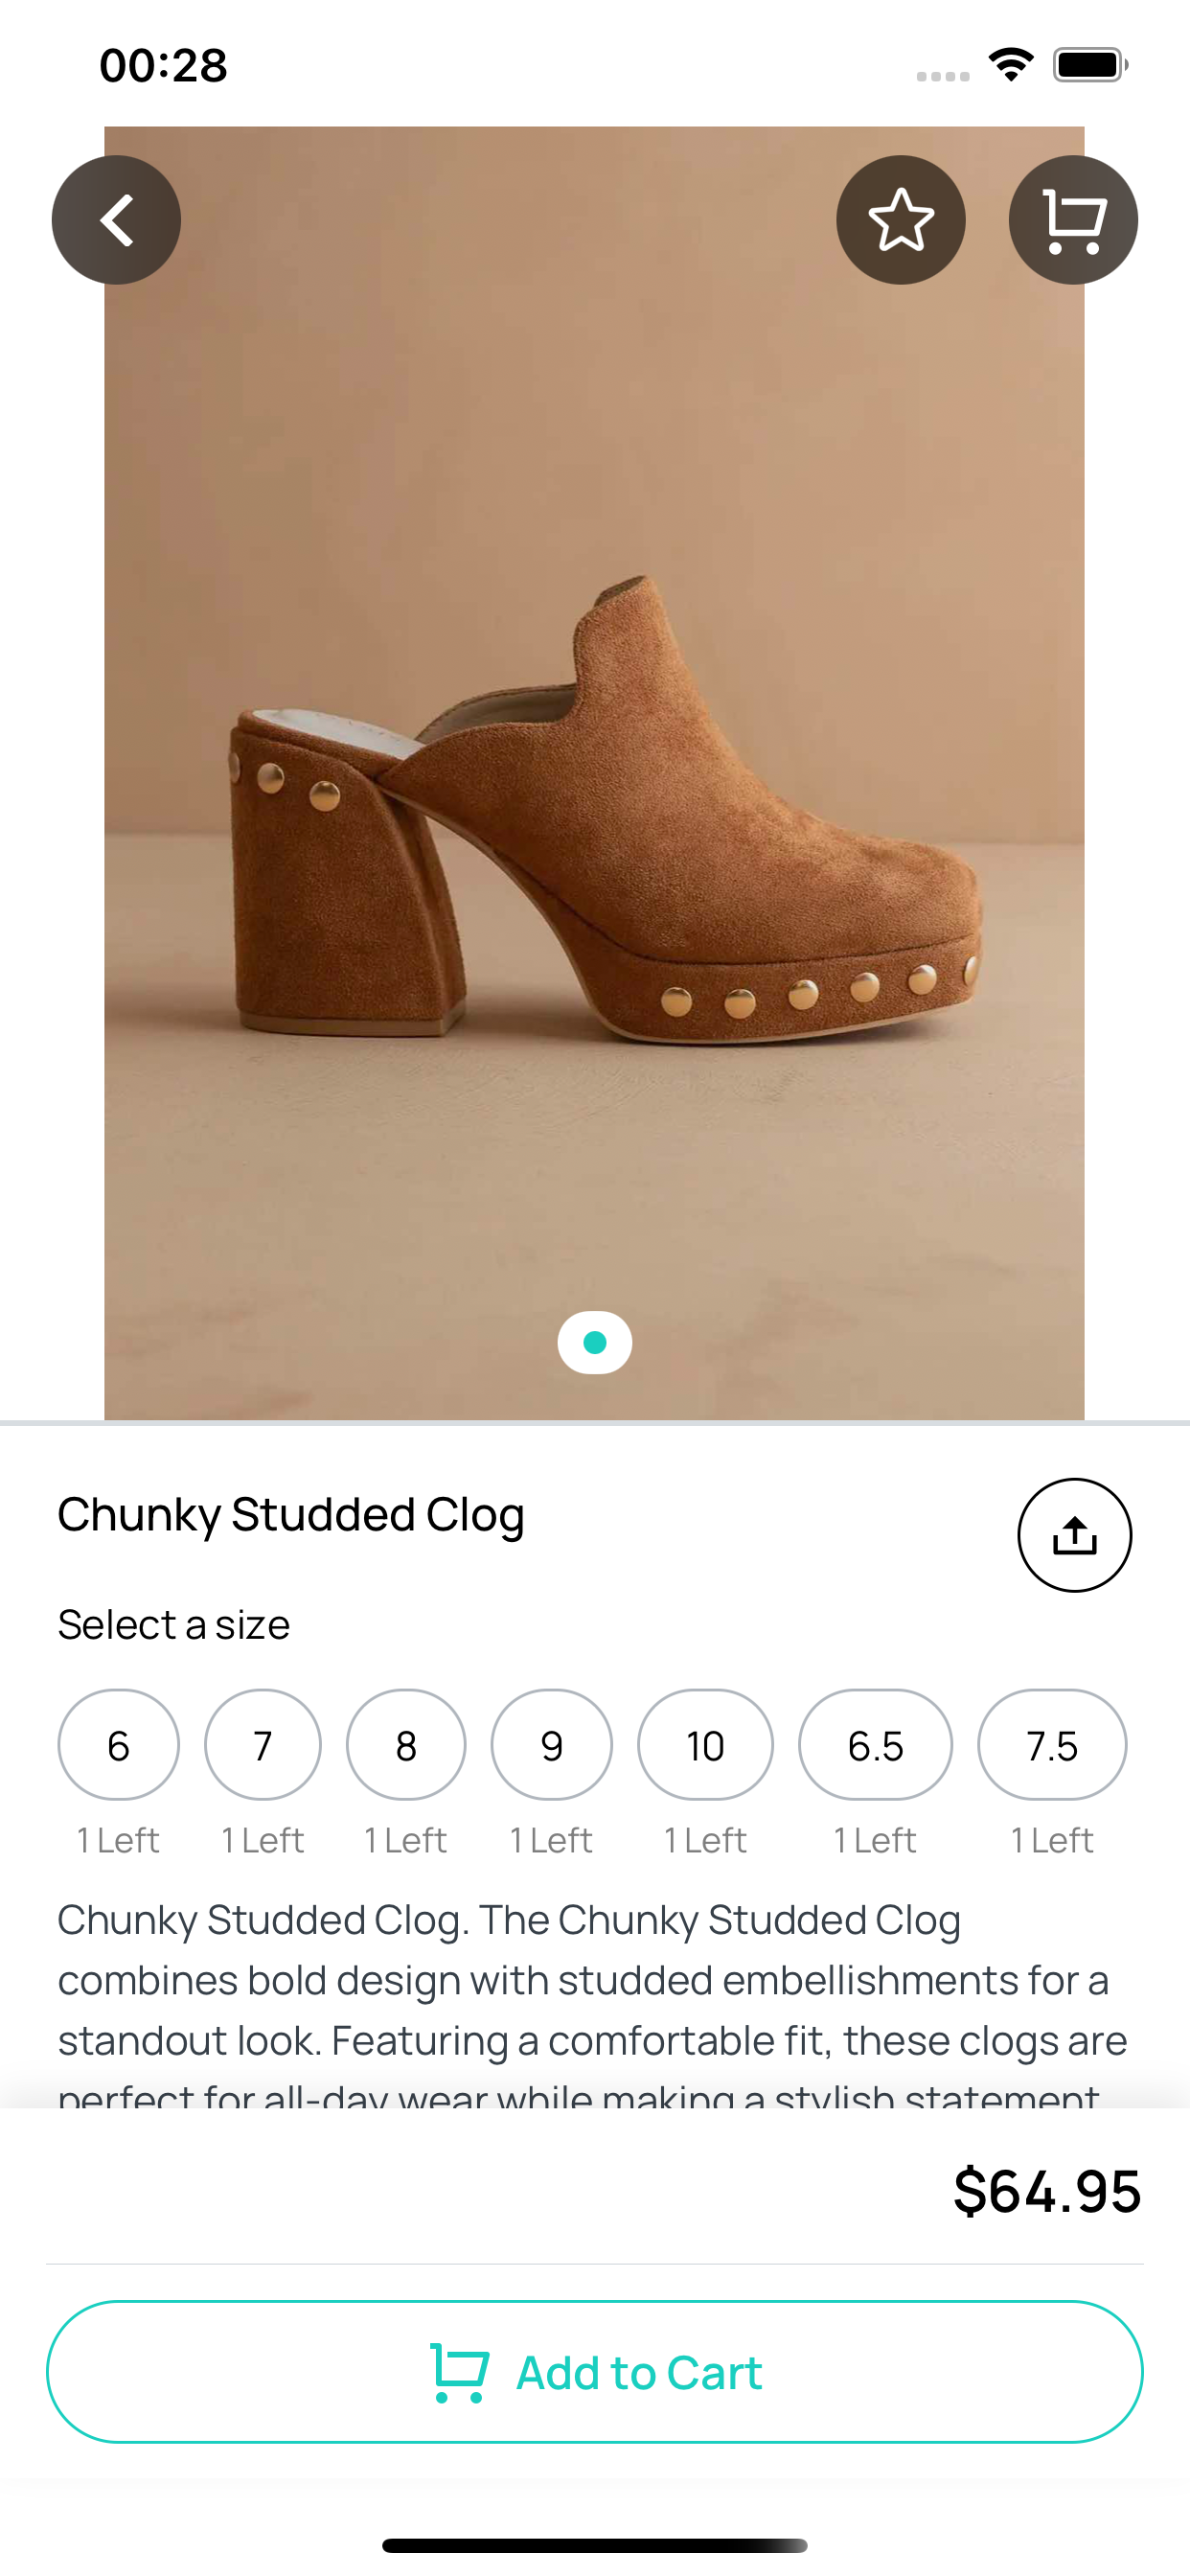This screenshot has height=2576, width=1190.
Task: Tap the Chunky Studded Clog title
Action: pos(291,1515)
